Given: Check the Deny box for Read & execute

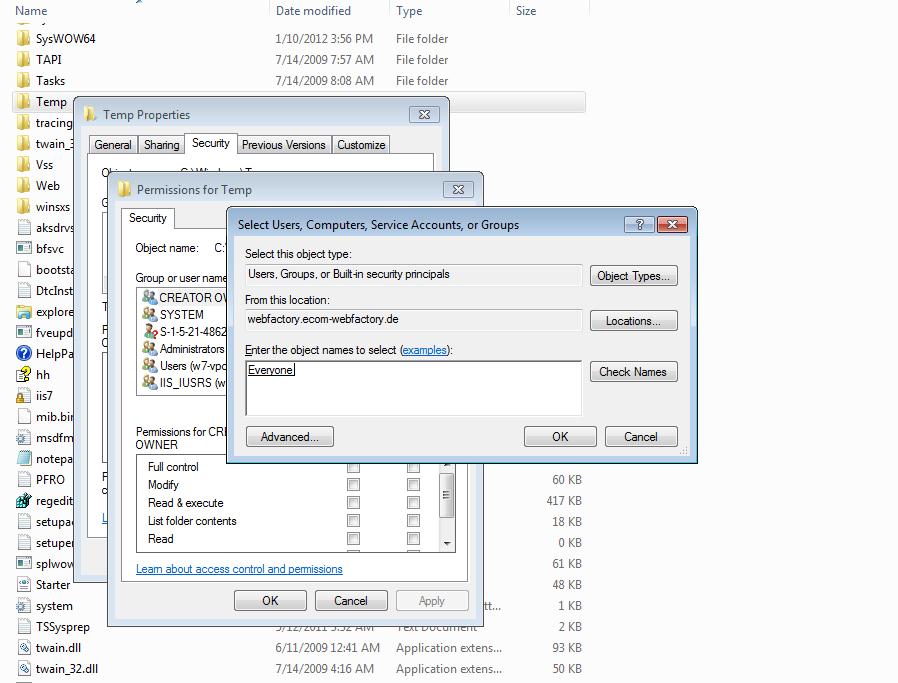Looking at the screenshot, I should [413, 503].
